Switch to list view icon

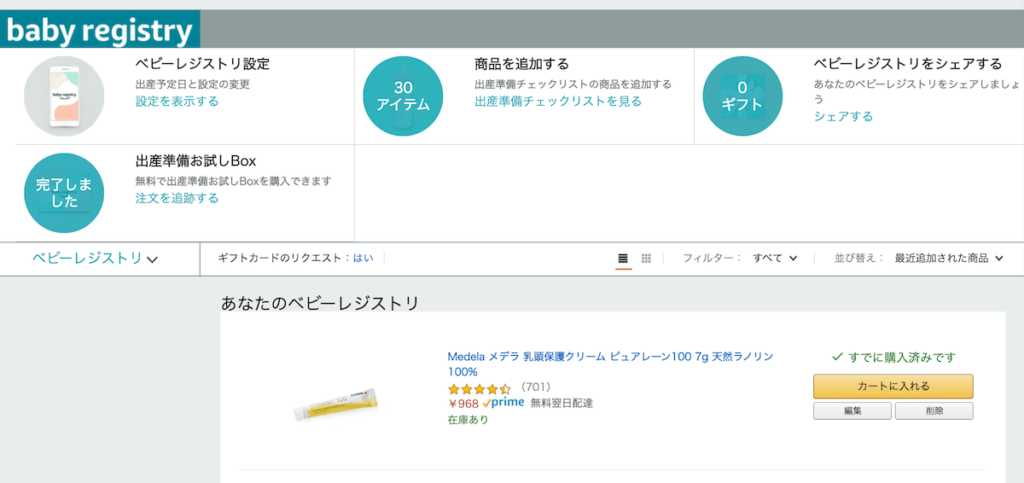tap(623, 258)
